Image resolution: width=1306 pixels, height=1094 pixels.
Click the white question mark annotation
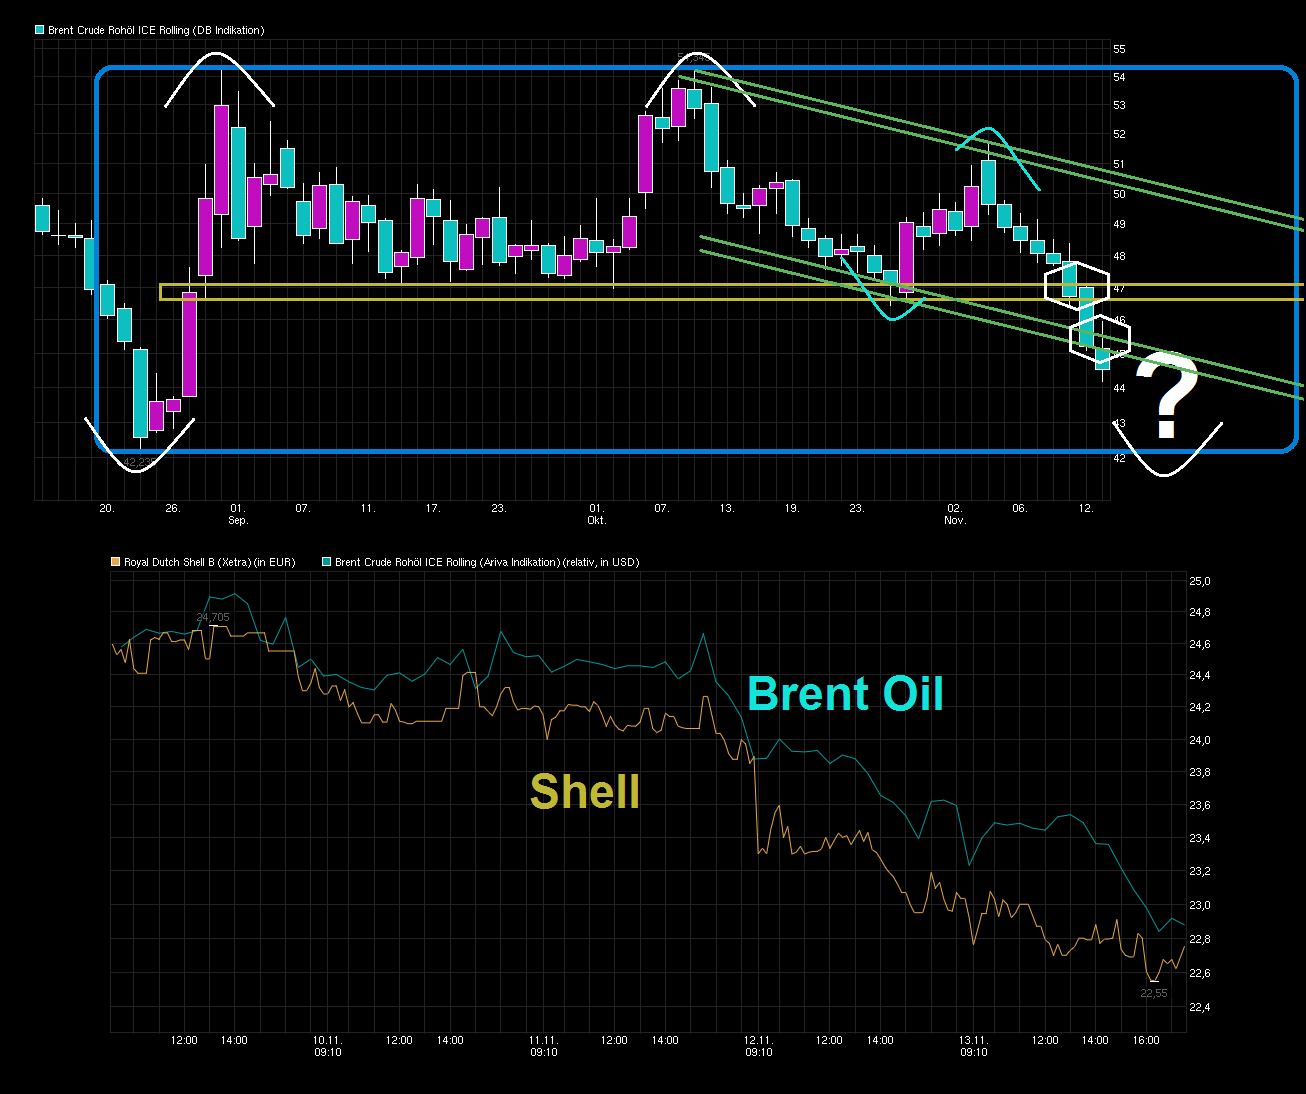1168,400
